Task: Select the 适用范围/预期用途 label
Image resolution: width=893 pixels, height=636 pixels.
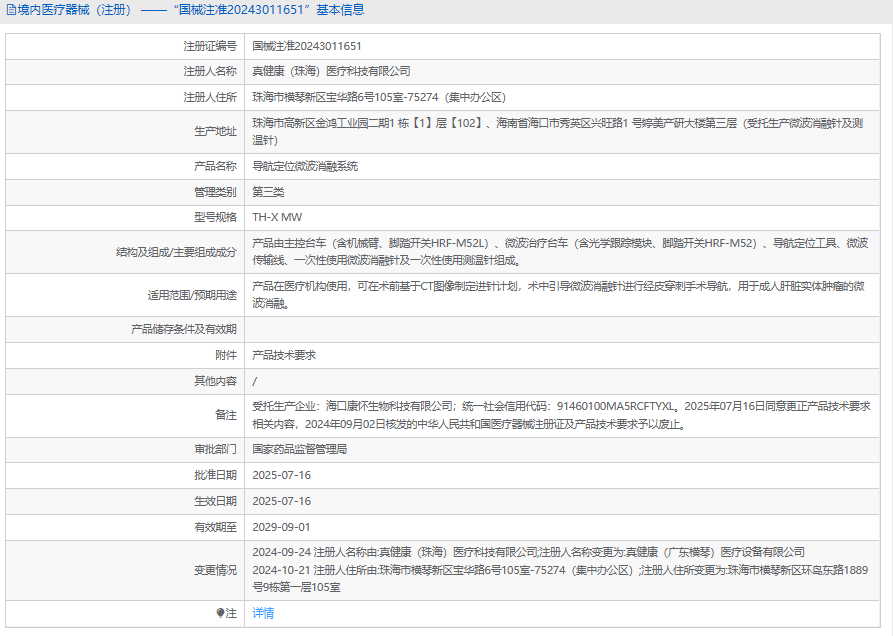Action: click(x=192, y=295)
